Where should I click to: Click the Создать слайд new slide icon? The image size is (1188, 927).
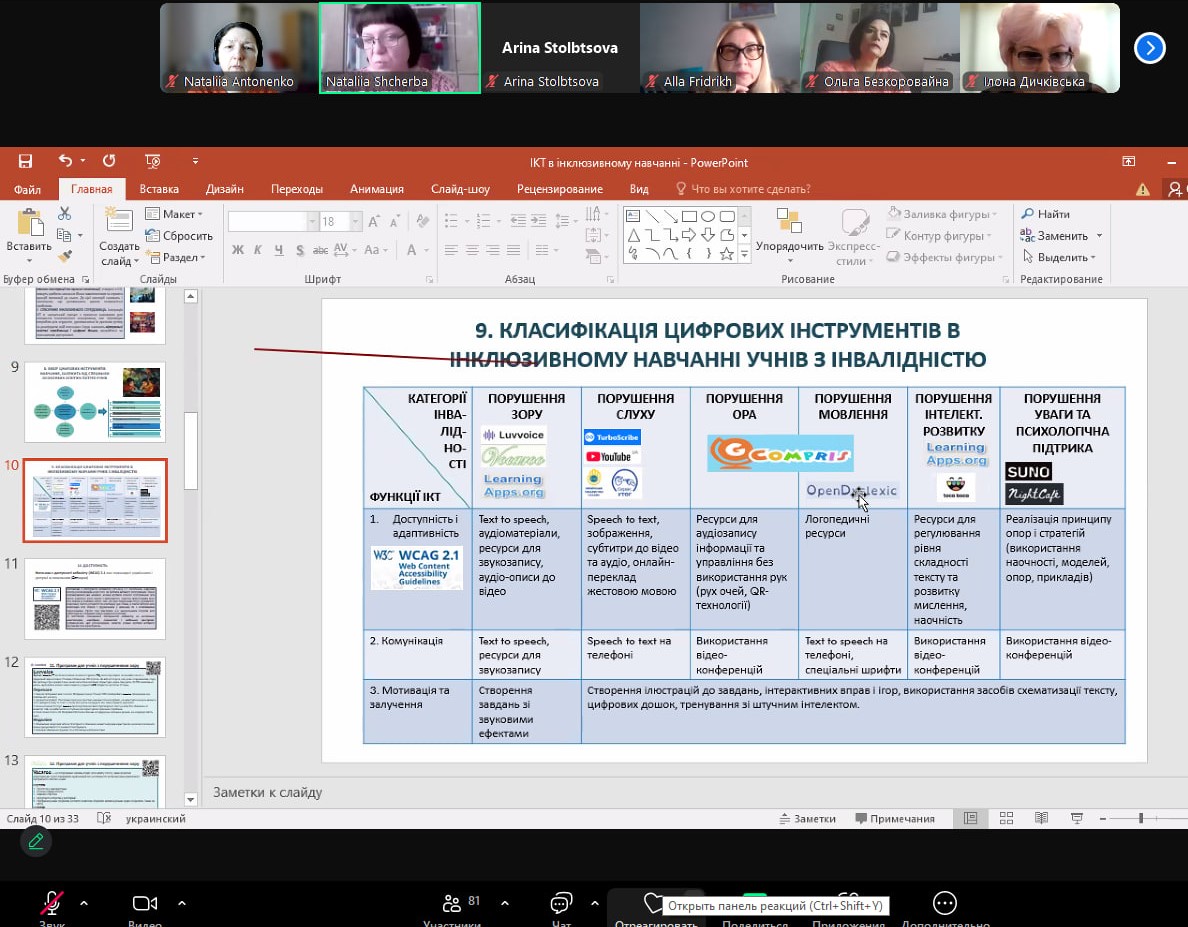click(119, 220)
